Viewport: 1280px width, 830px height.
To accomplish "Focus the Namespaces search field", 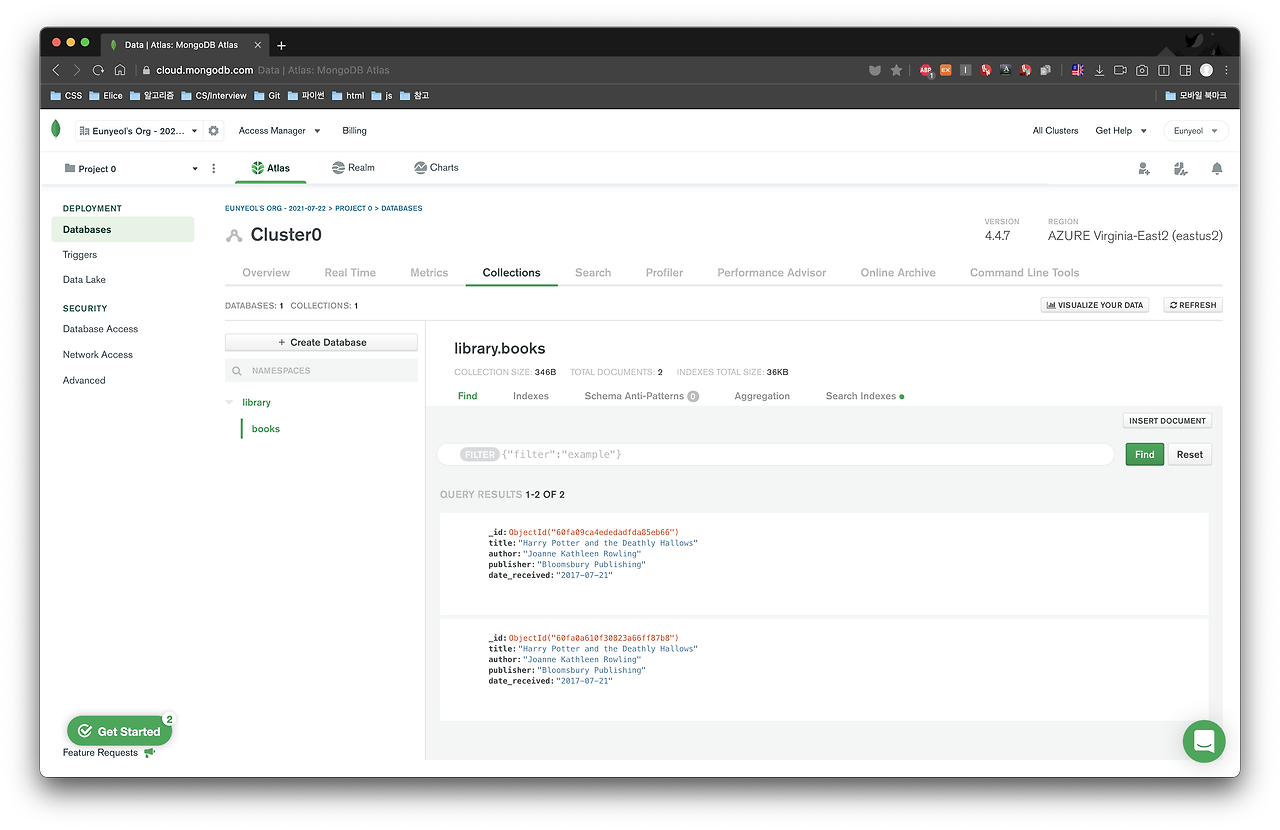I will (x=321, y=371).
